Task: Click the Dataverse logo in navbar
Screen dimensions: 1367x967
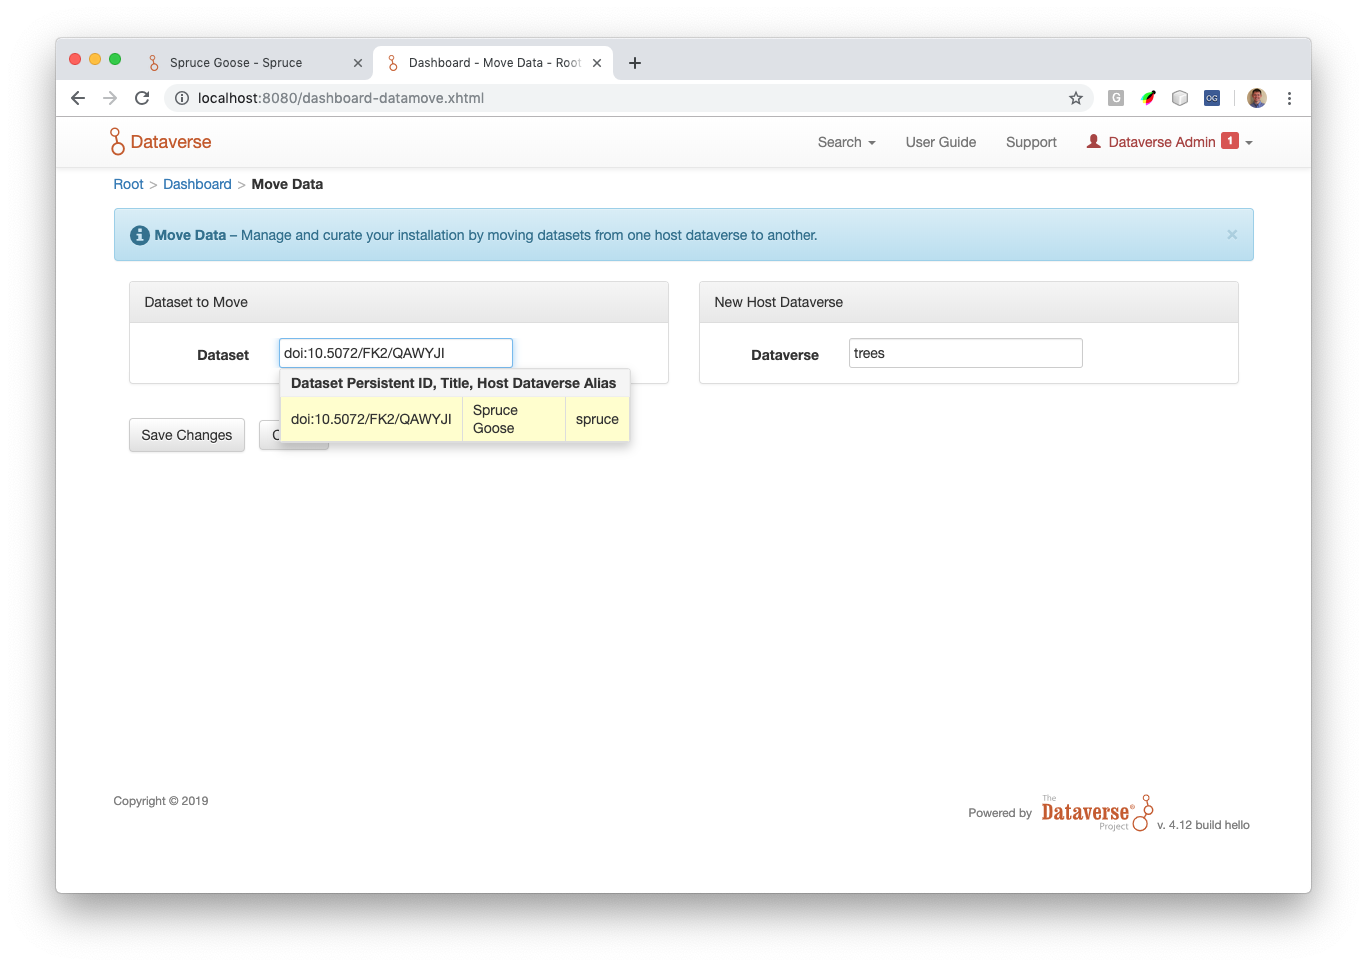Action: 160,142
